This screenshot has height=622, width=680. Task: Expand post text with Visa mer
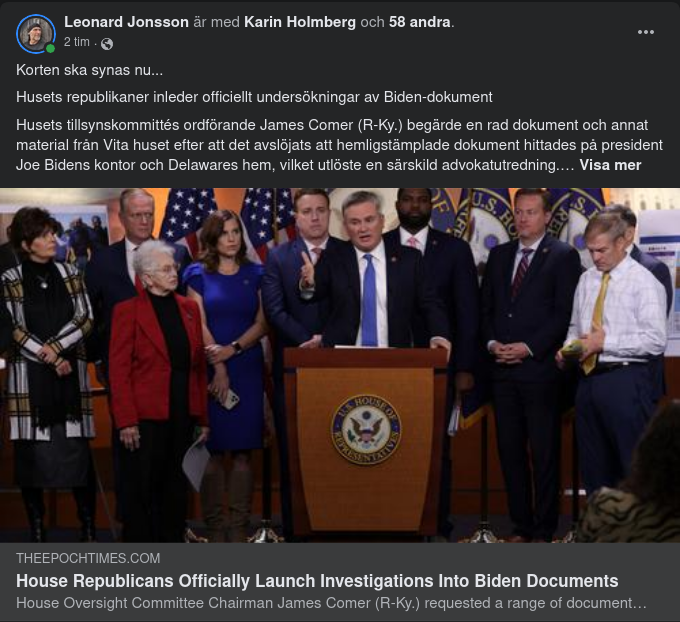610,165
